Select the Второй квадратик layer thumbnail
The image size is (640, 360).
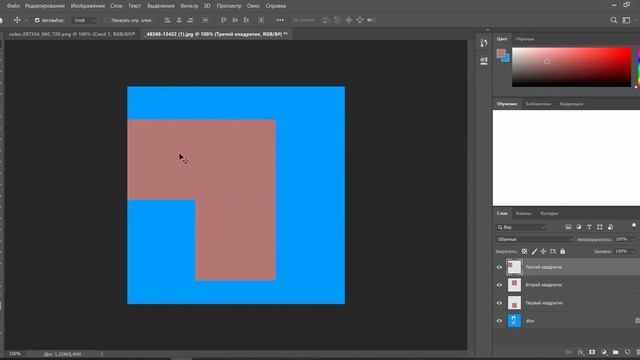click(x=514, y=285)
